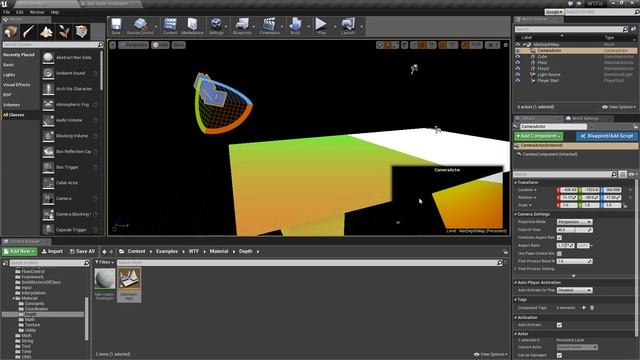Open the Projection Mode dropdown

point(574,222)
